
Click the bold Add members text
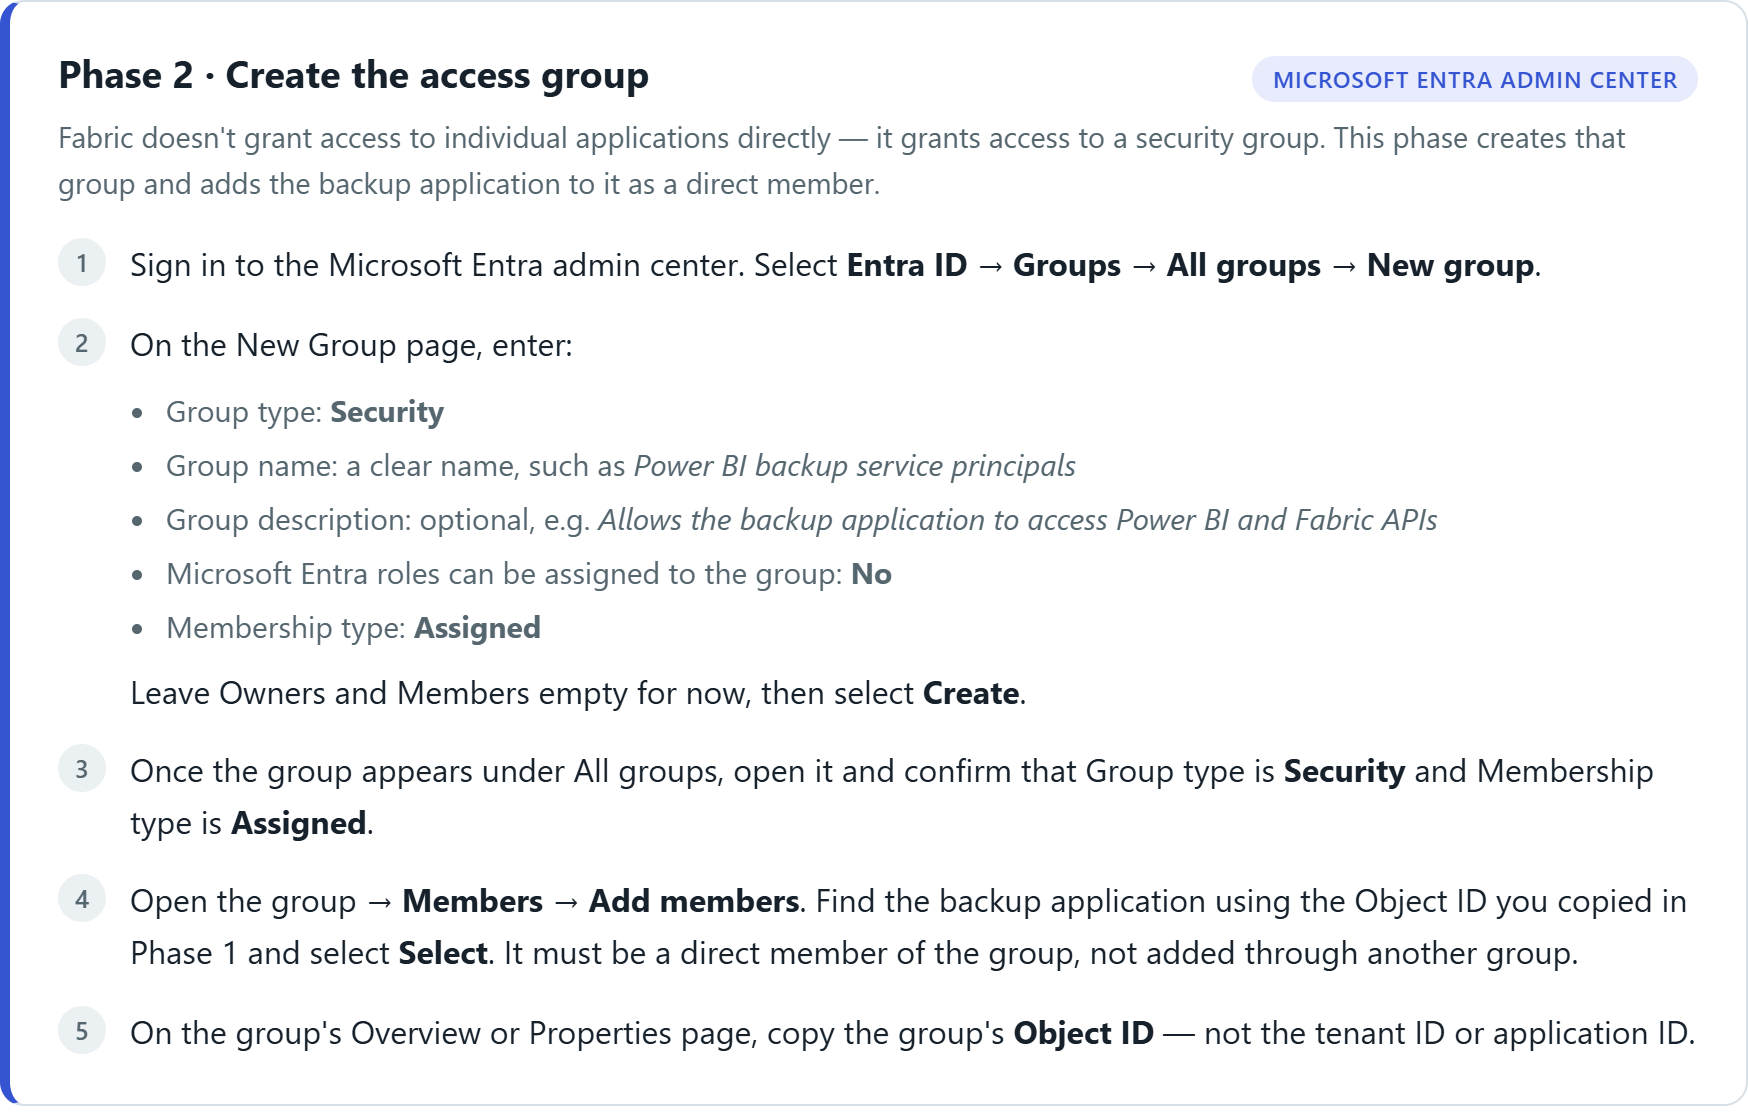tap(693, 901)
